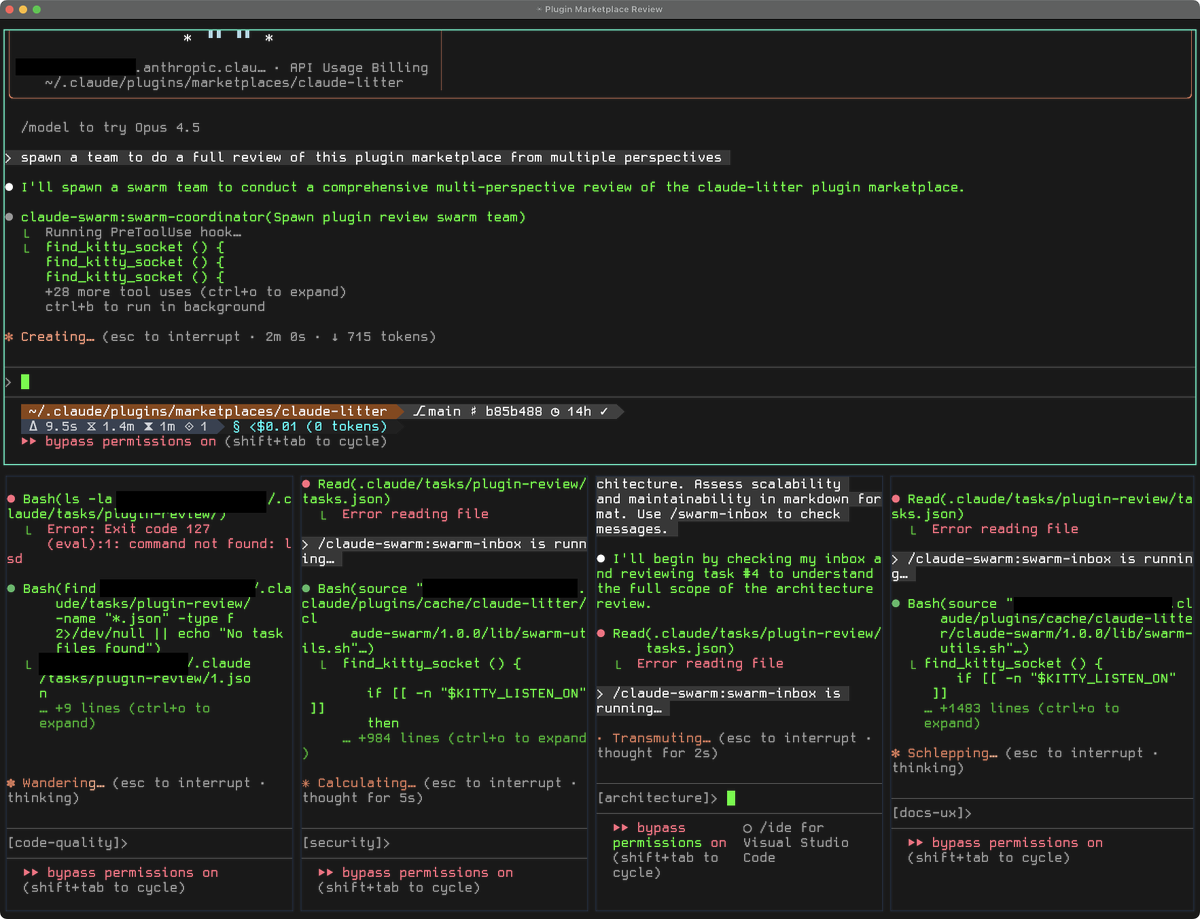The height and width of the screenshot is (919, 1200).
Task: Click the yellow minimize button in title bar
Action: click(23, 9)
